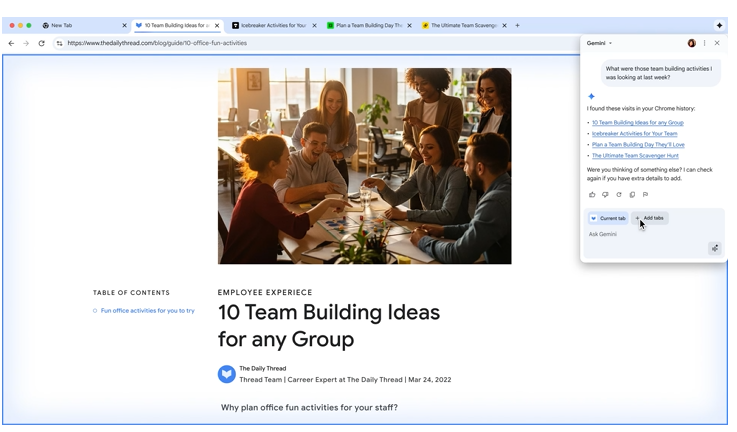
Task: Open the profile avatar in Gemini panel
Action: coord(691,43)
